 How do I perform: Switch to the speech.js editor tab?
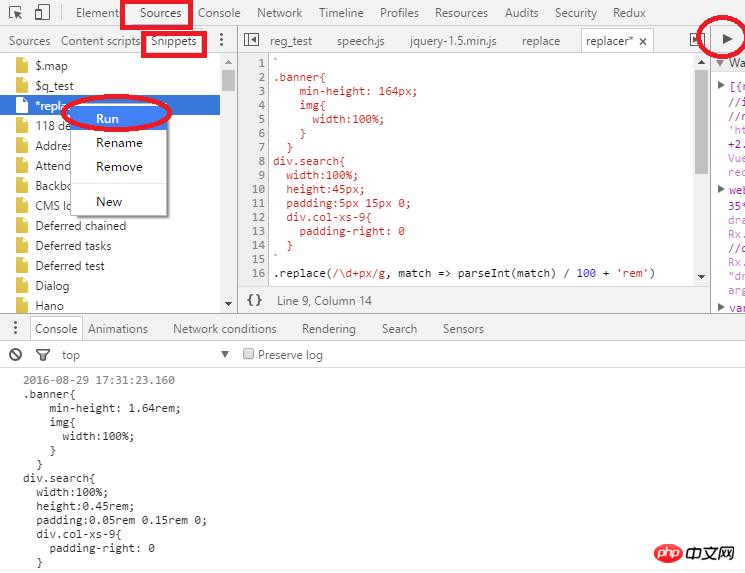pos(361,41)
